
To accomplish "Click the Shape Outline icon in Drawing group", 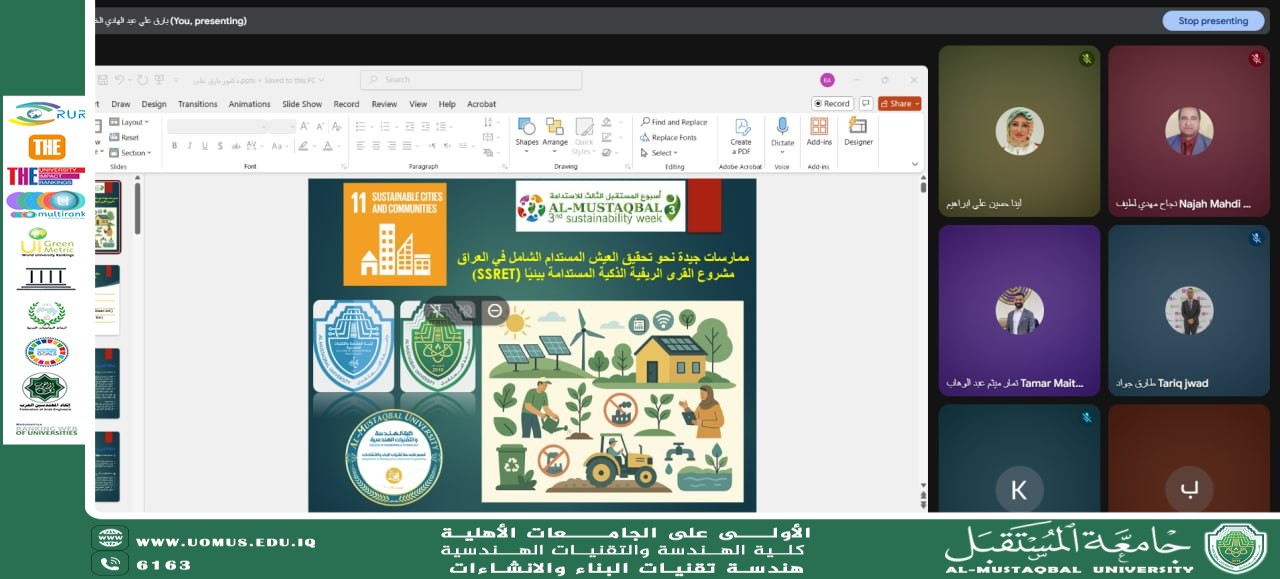I will pos(607,137).
